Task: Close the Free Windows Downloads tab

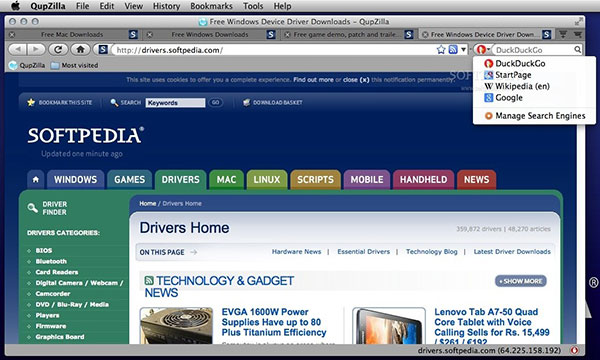Action: 150,34
